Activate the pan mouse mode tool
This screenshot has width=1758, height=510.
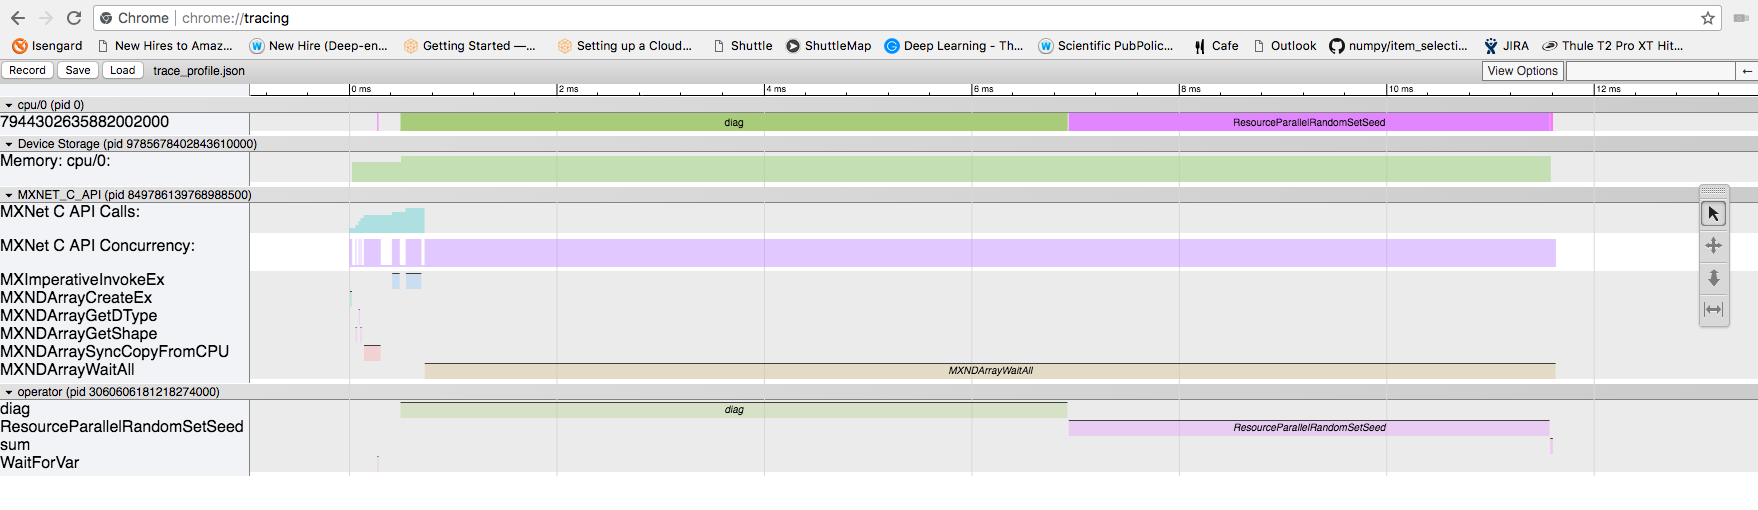(x=1713, y=246)
